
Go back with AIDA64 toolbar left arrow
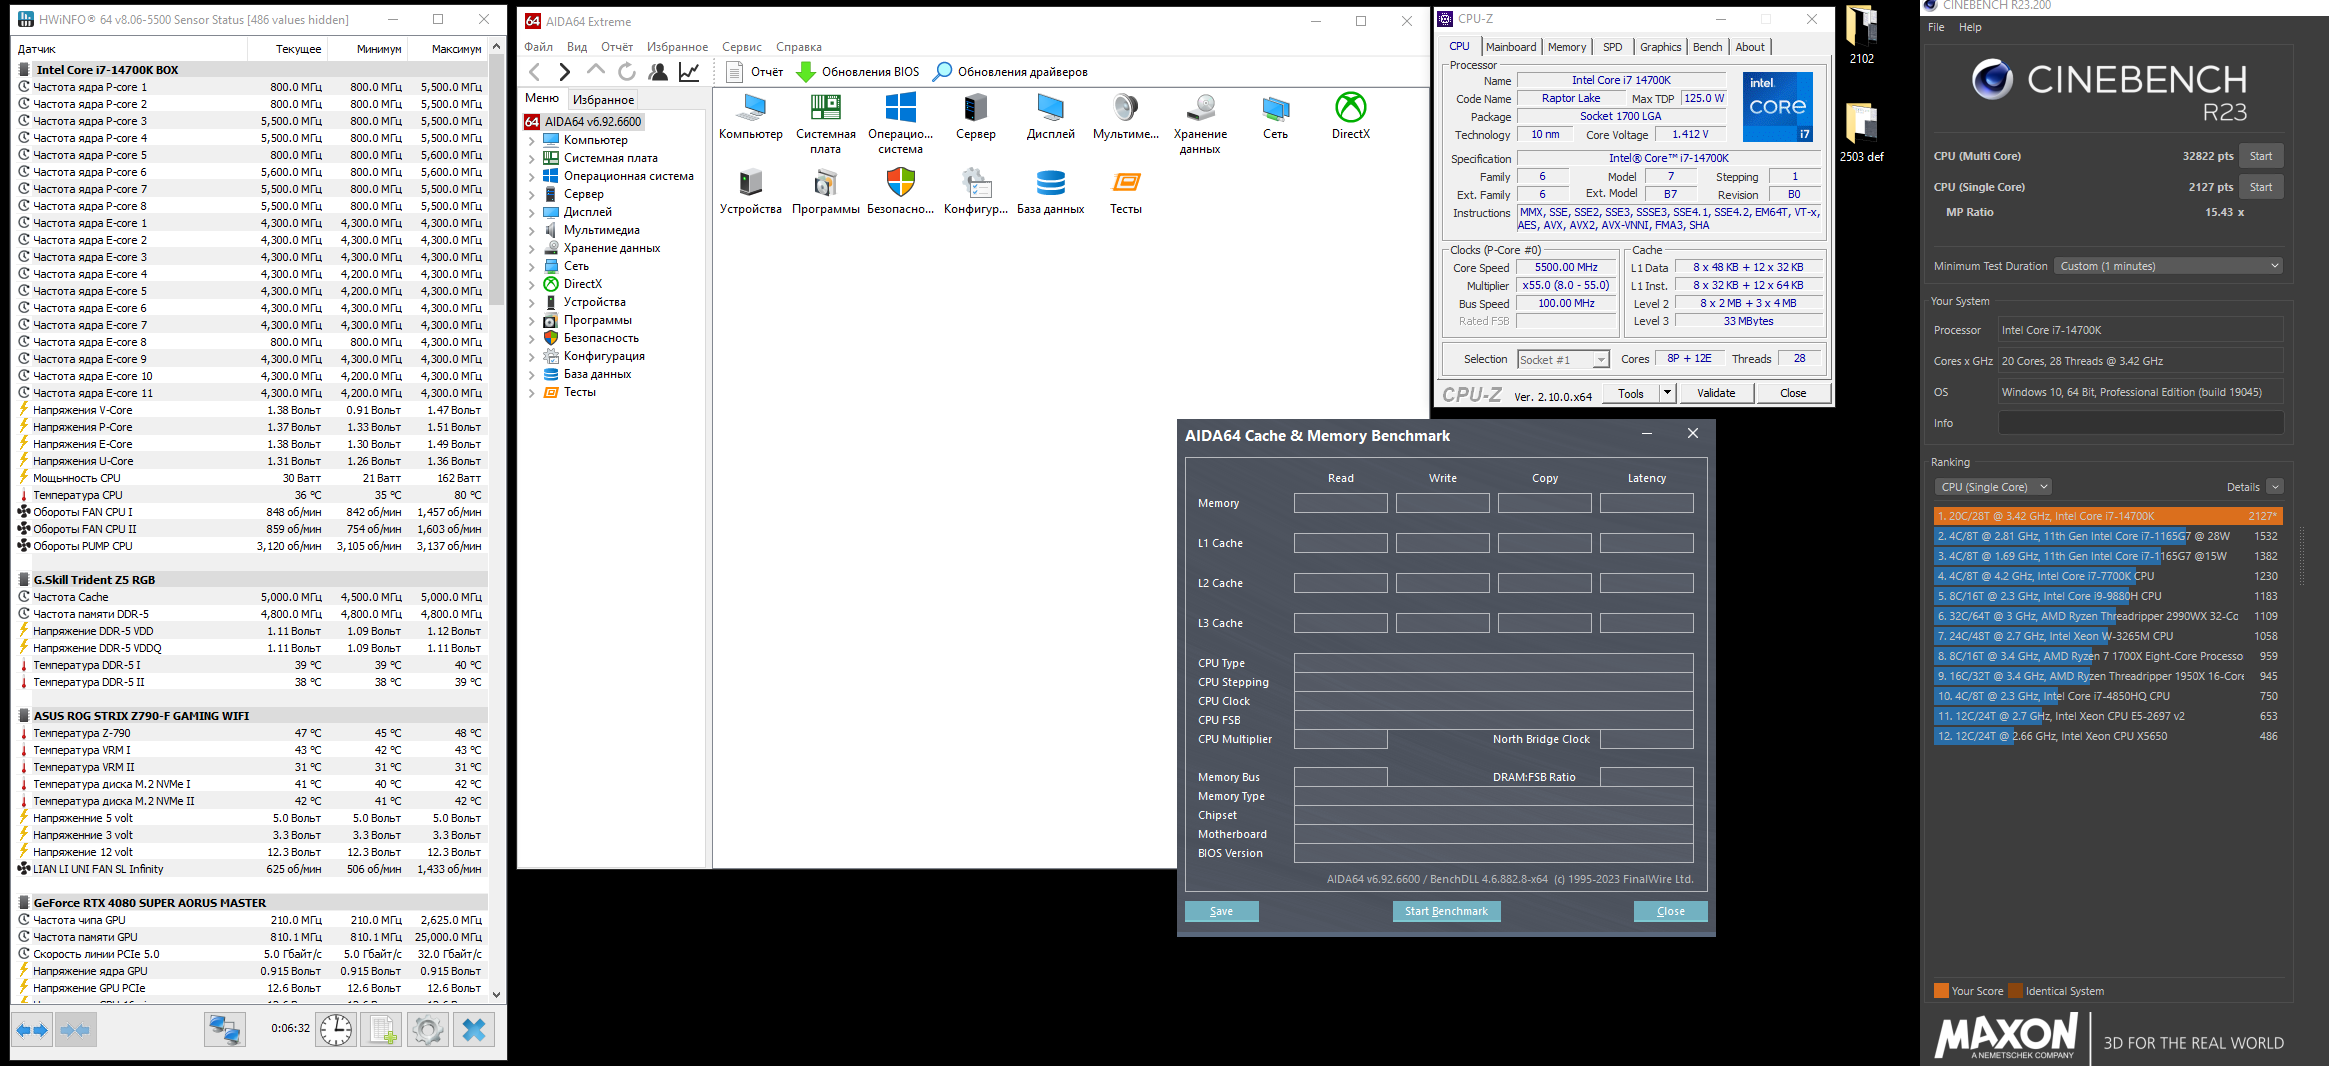(x=535, y=72)
